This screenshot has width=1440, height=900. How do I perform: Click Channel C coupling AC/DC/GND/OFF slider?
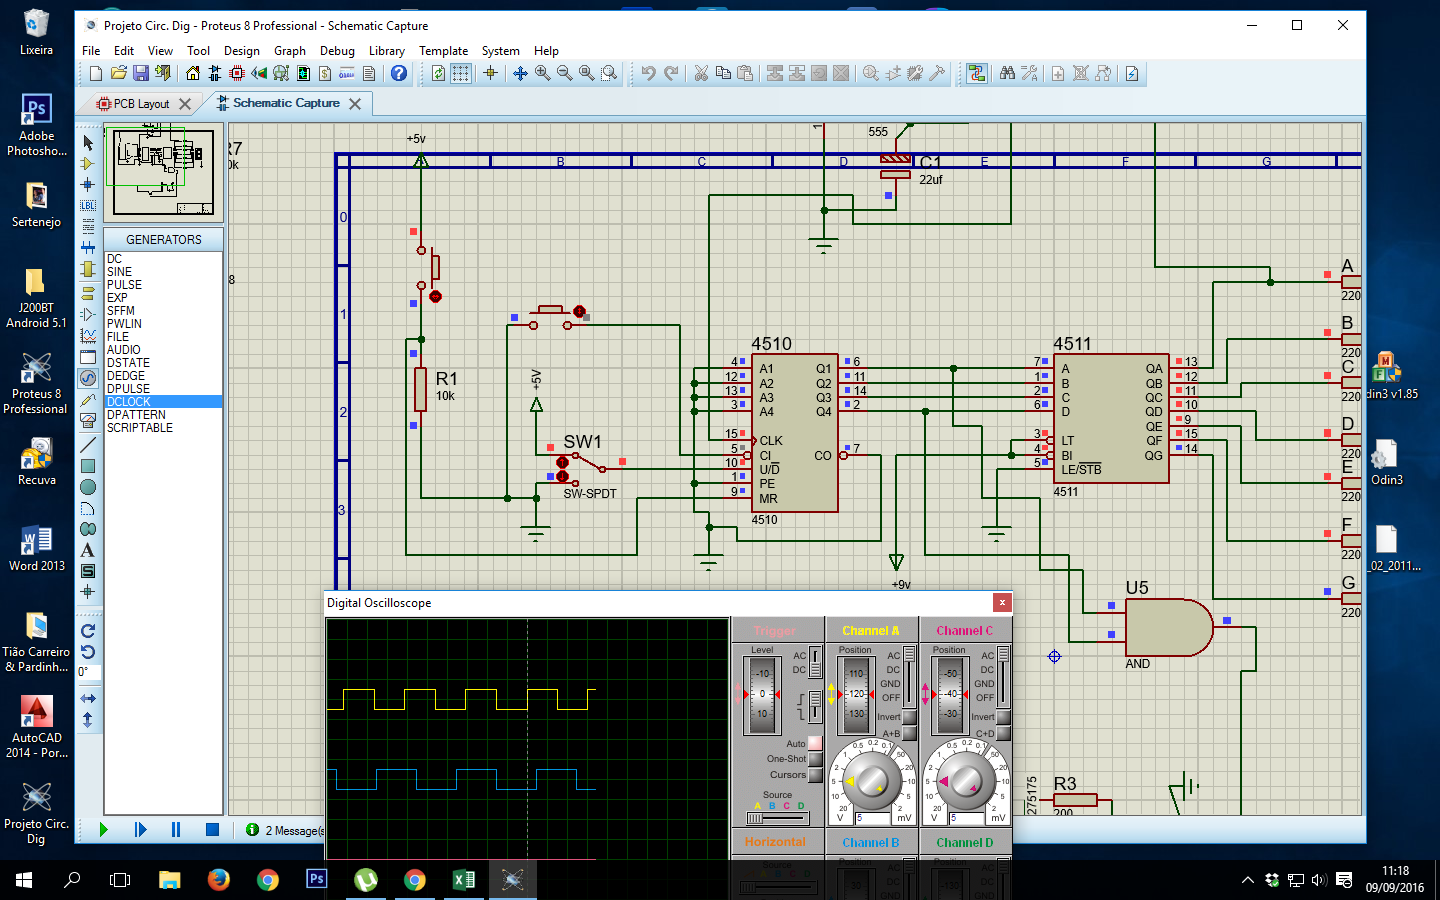pyautogui.click(x=1003, y=677)
